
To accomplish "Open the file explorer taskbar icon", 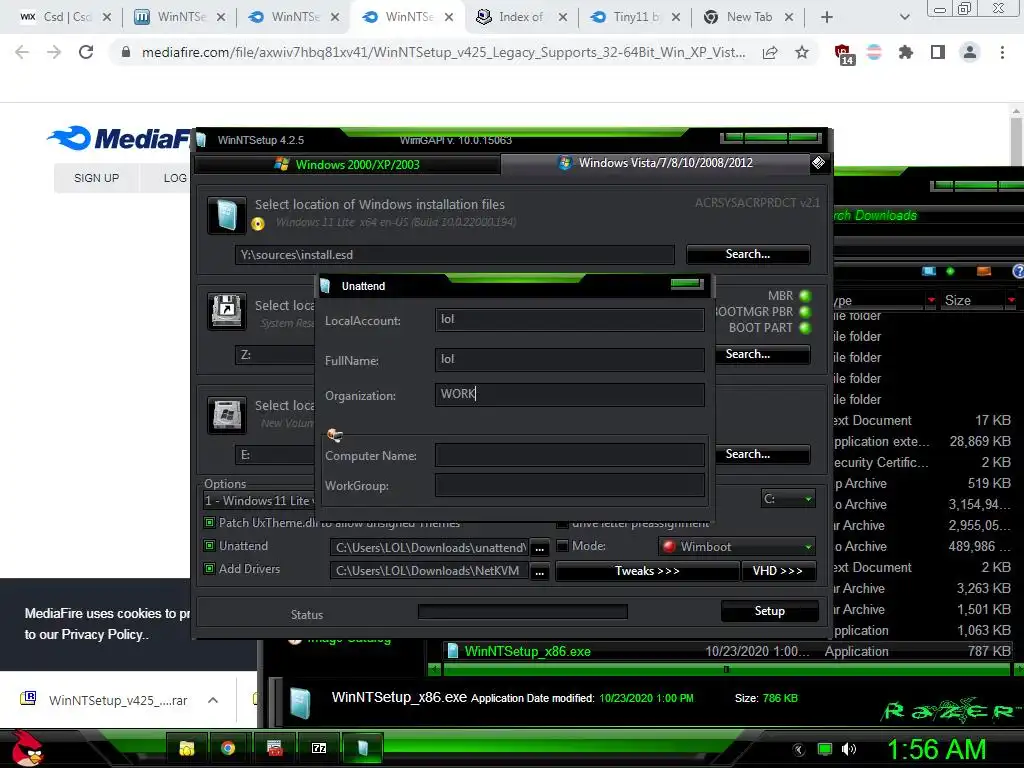I will [x=187, y=748].
